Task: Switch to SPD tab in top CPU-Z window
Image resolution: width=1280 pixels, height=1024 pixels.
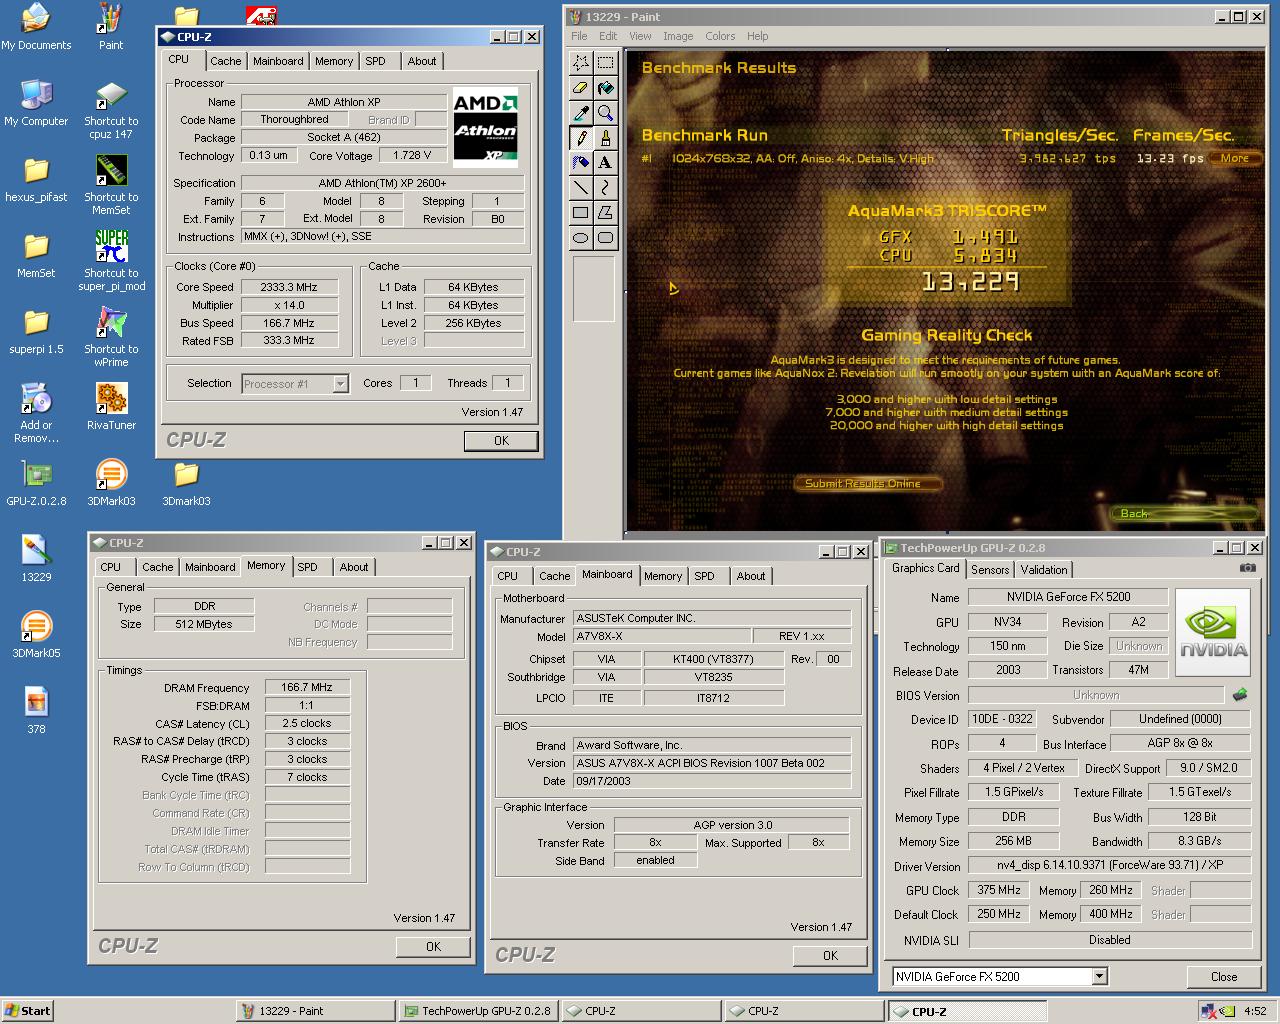Action: pyautogui.click(x=375, y=61)
